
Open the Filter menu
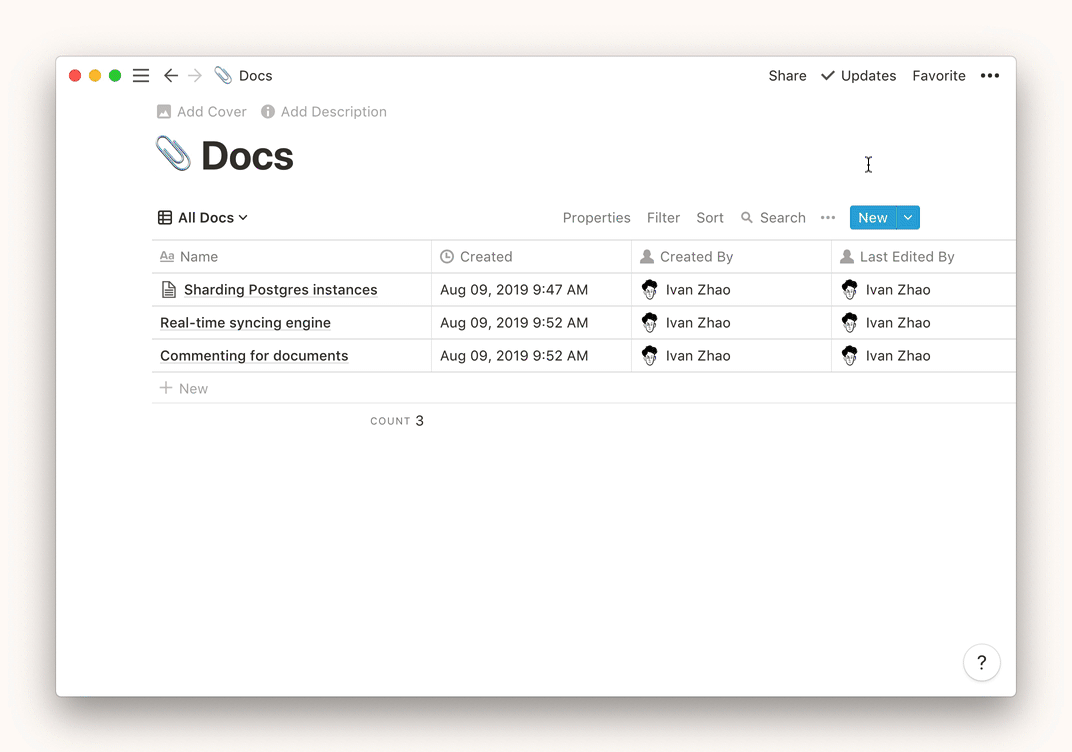(663, 218)
